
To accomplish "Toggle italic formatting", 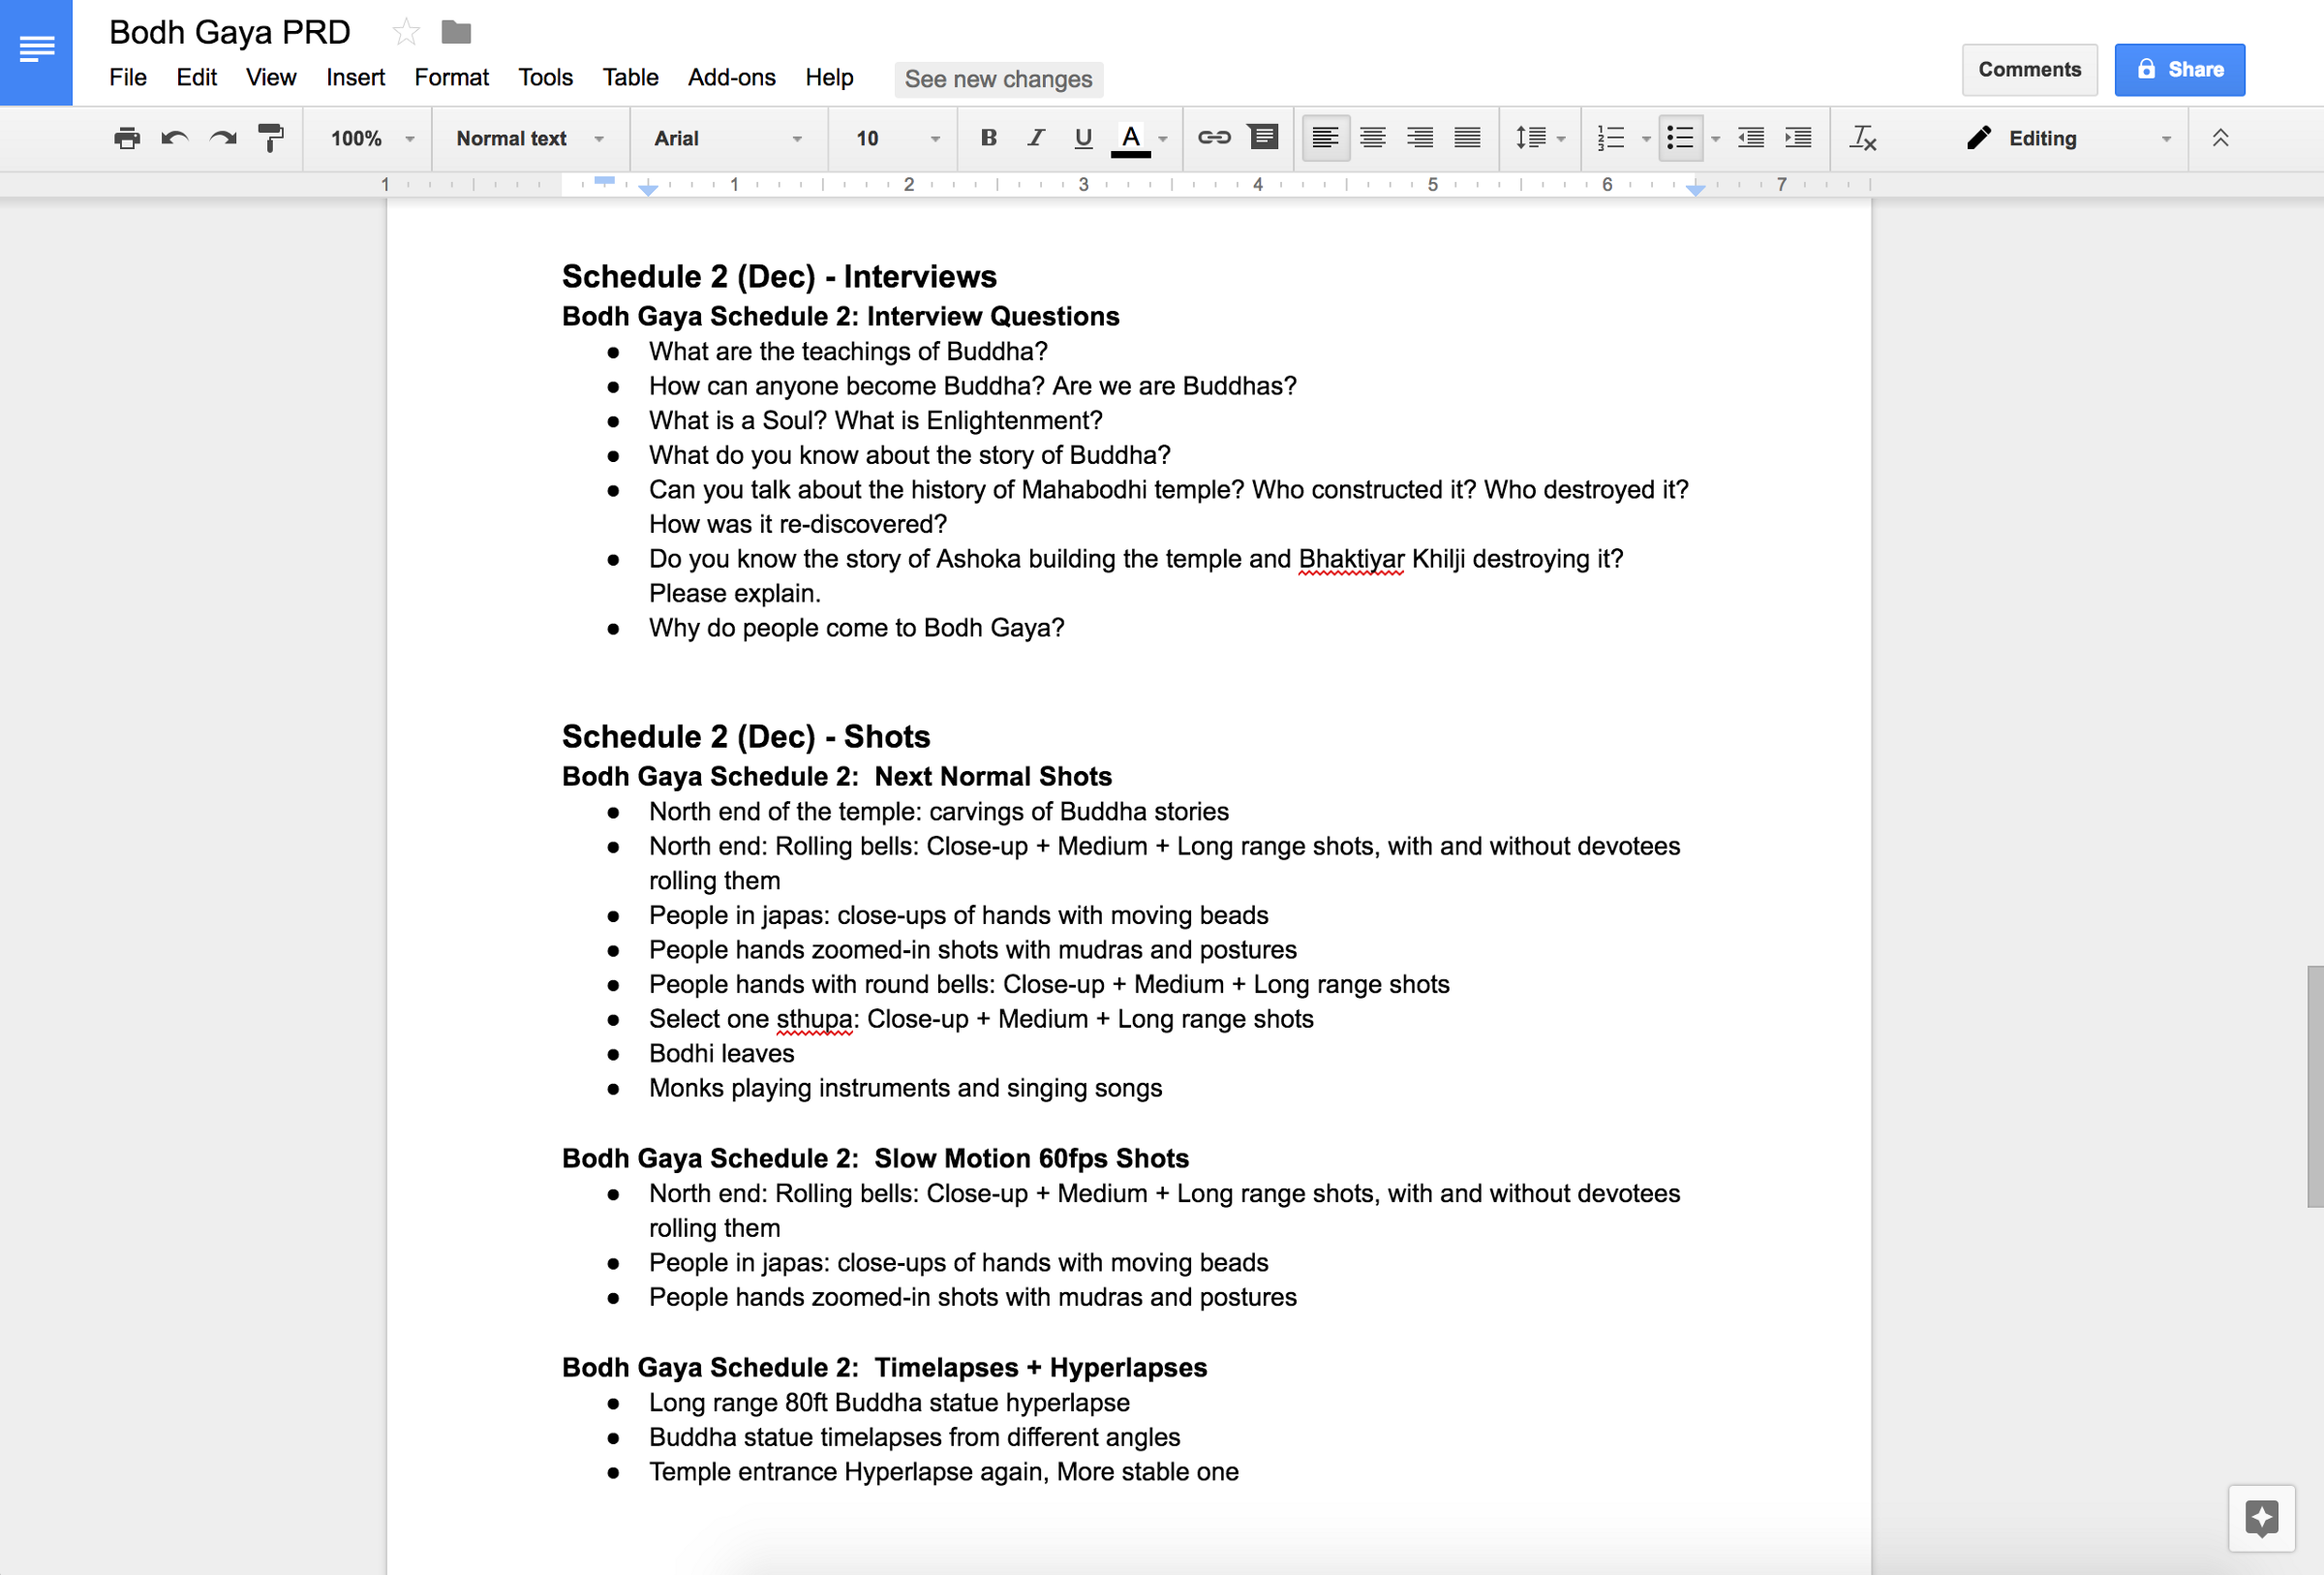I will click(1036, 138).
